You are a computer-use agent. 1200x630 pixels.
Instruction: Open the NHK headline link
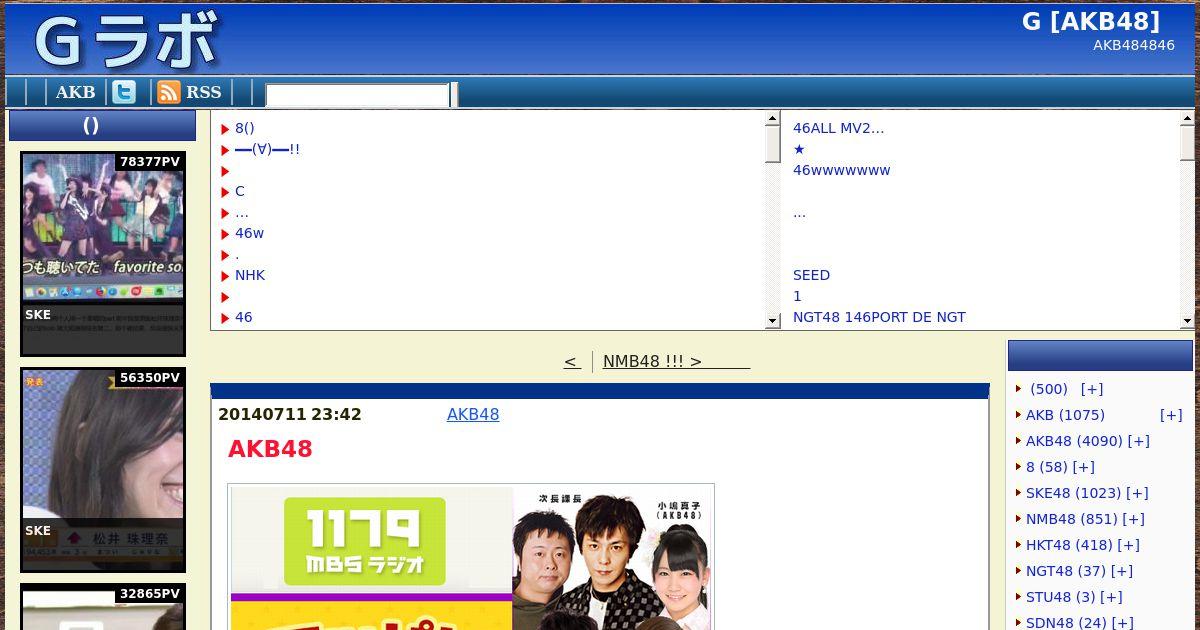[x=250, y=275]
